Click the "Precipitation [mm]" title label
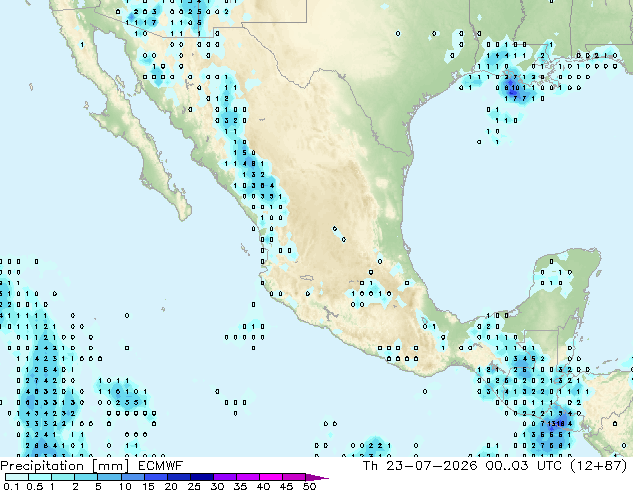 (x=65, y=466)
